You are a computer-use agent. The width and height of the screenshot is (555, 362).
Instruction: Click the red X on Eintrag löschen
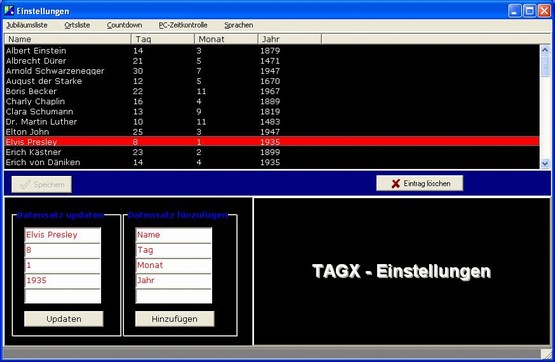pyautogui.click(x=396, y=184)
